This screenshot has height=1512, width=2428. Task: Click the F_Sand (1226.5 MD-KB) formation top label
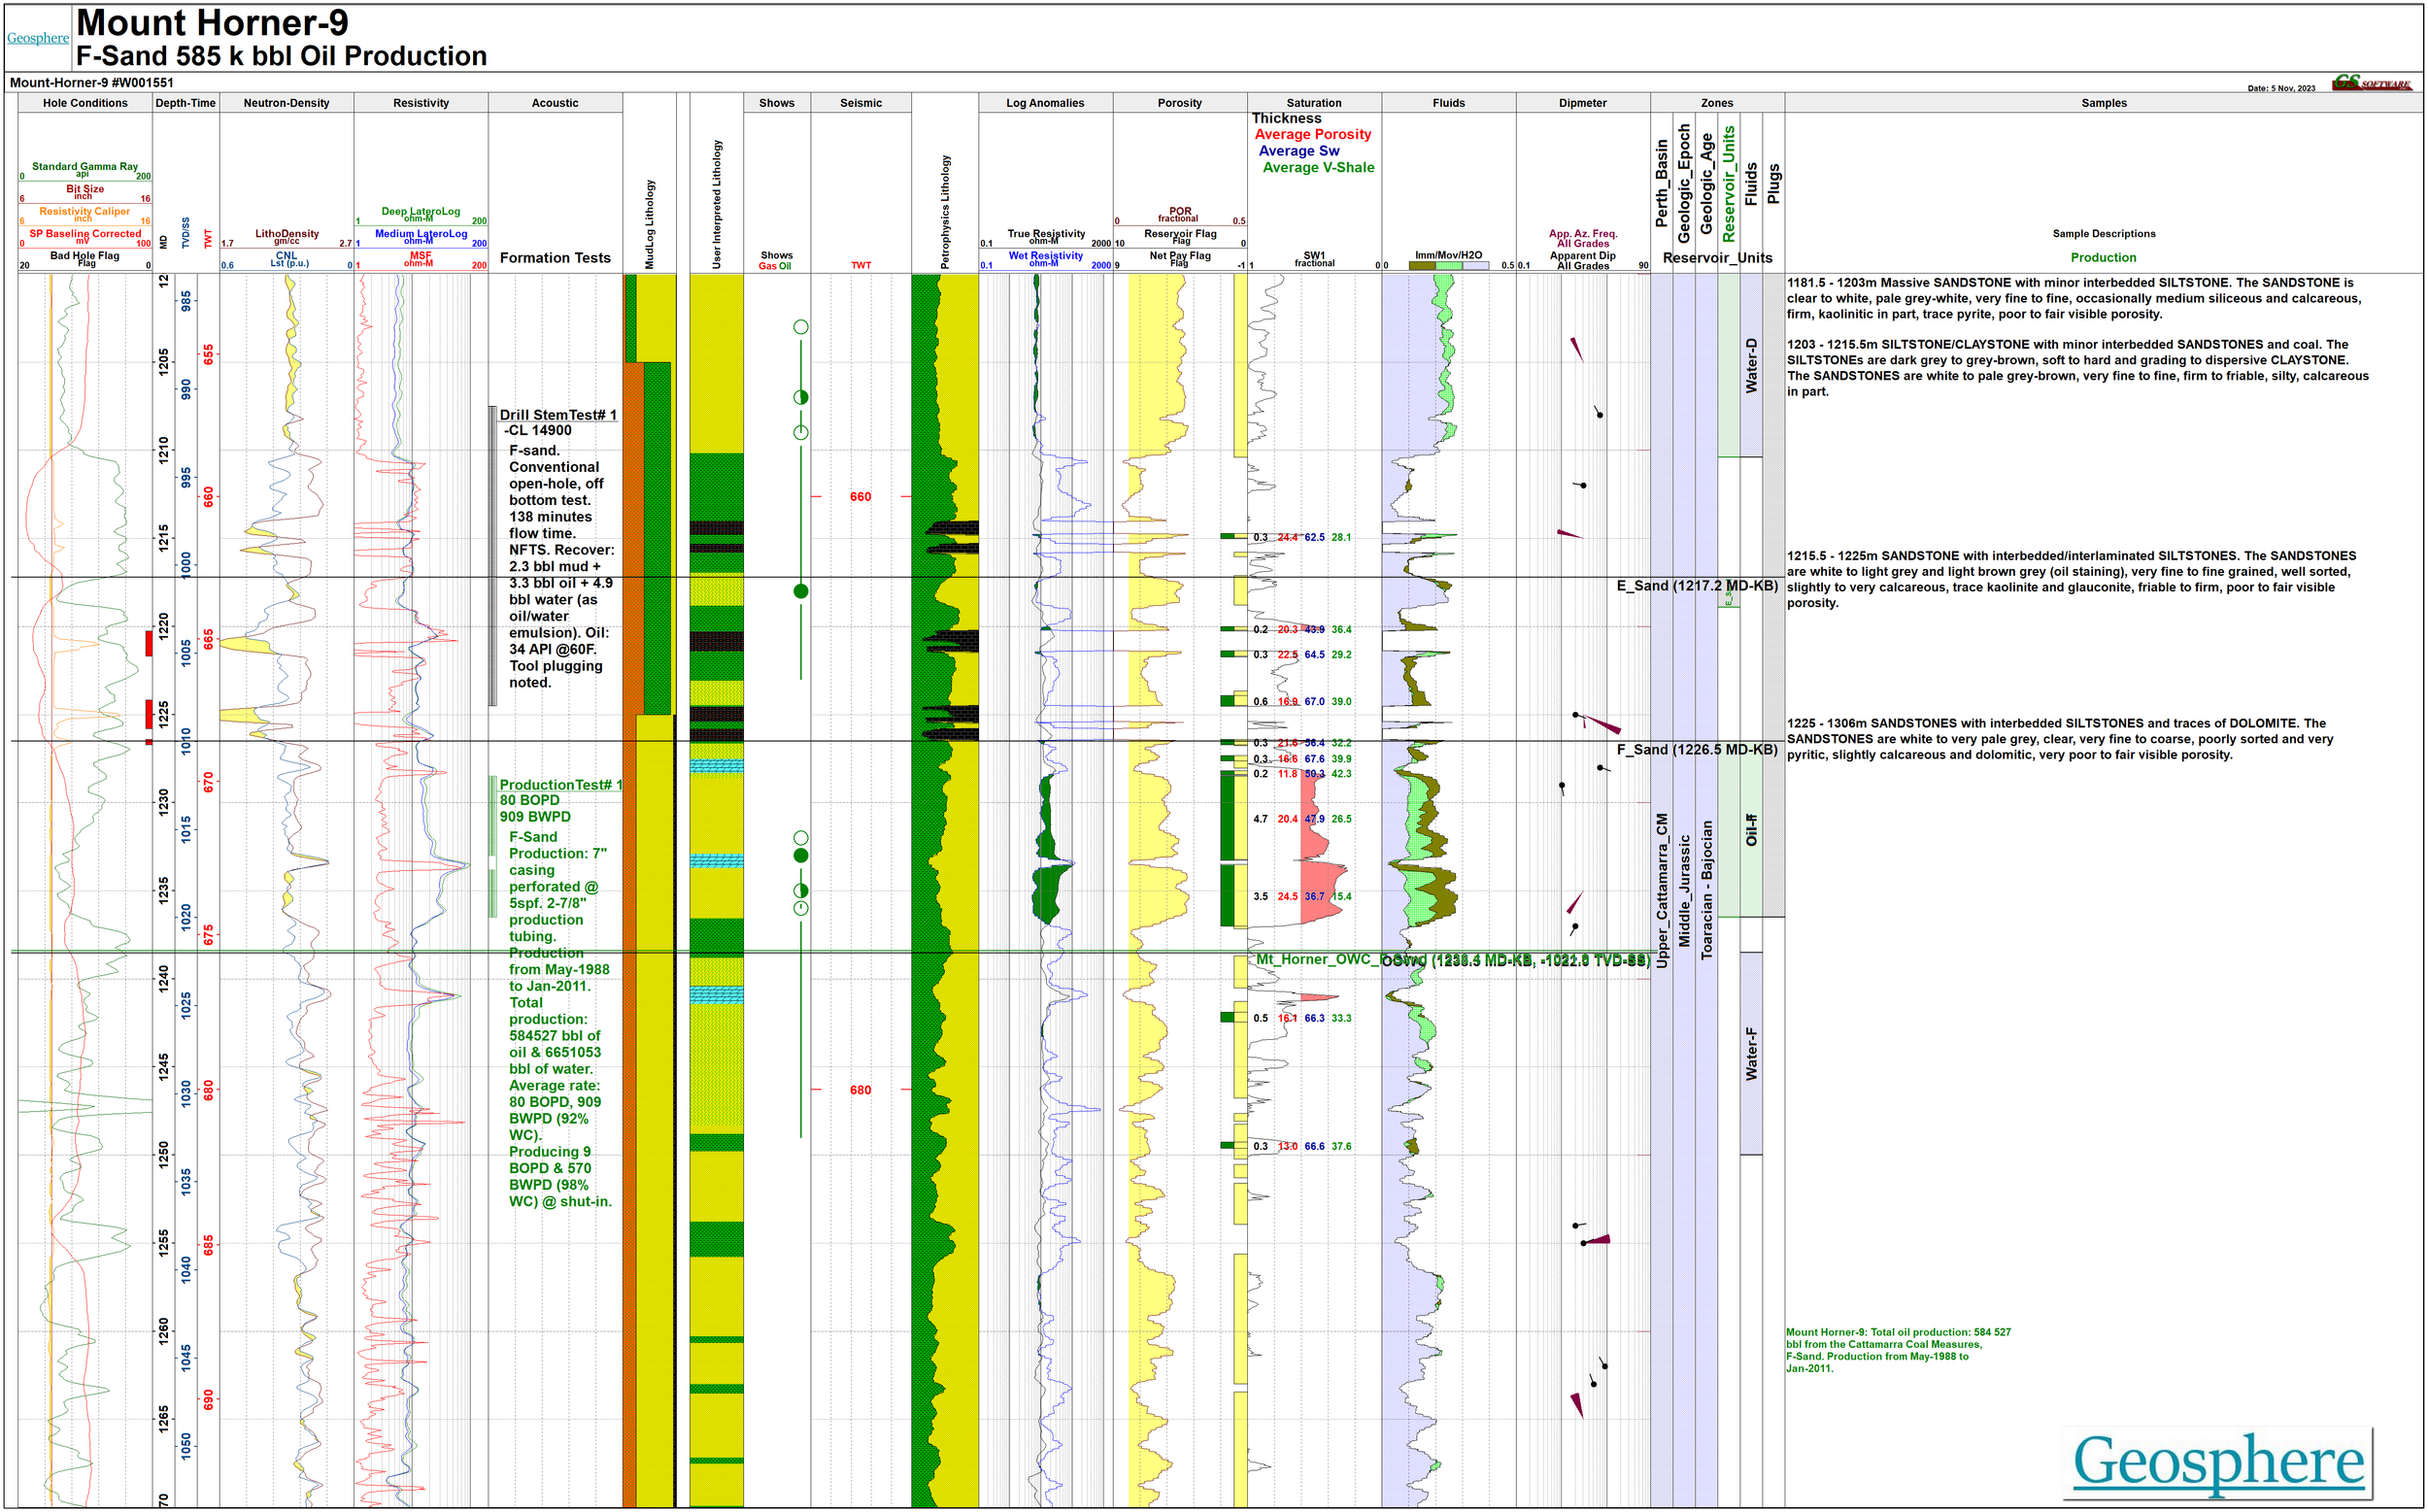click(x=1696, y=750)
